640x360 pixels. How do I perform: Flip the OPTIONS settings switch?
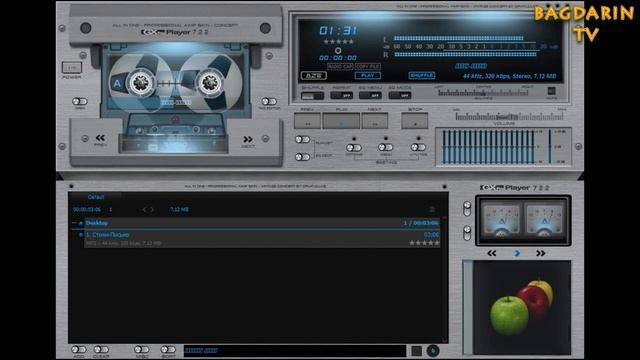pyautogui.click(x=353, y=148)
